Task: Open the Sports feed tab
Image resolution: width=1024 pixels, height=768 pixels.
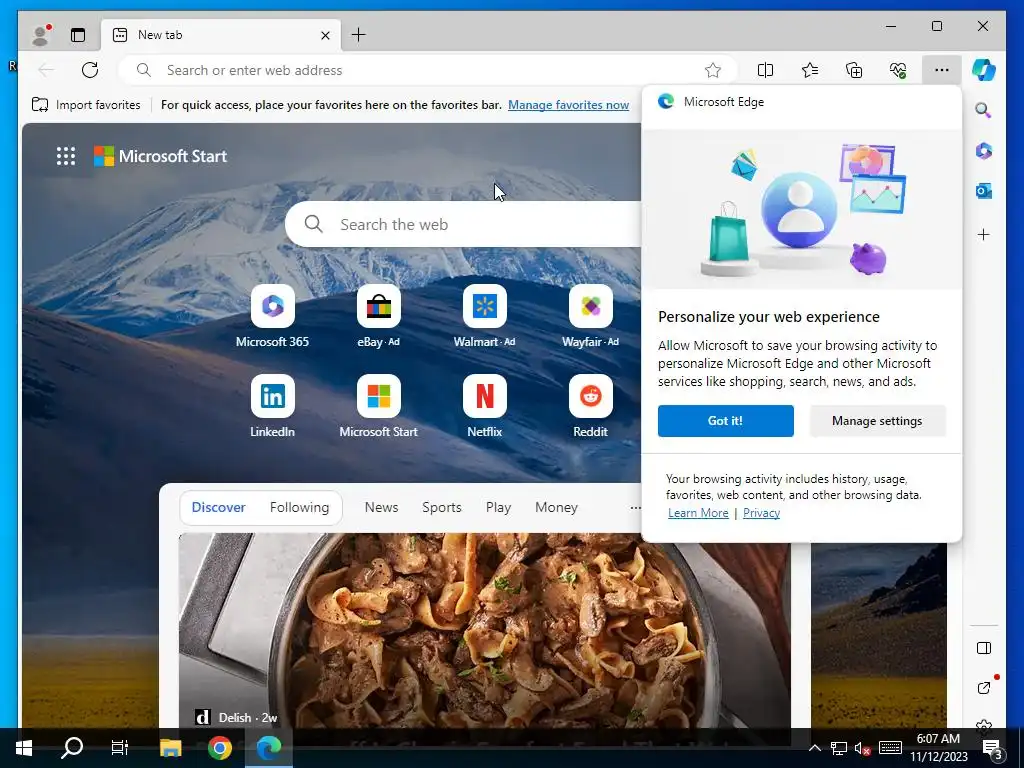Action: [441, 507]
